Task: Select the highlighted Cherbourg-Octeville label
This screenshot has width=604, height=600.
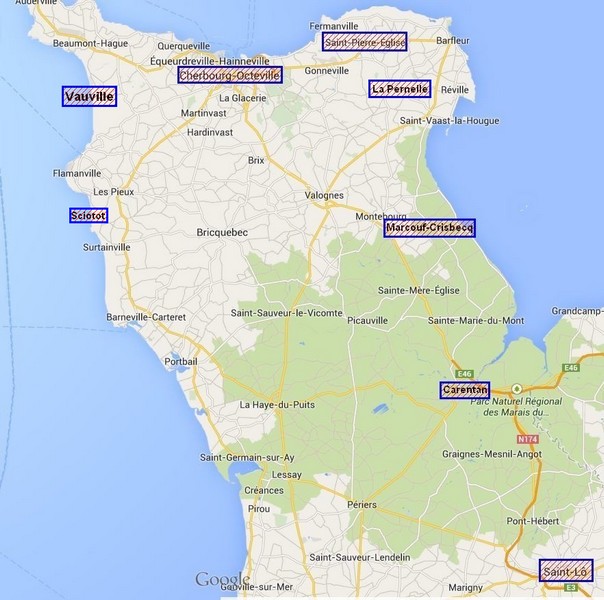Action: click(x=230, y=75)
